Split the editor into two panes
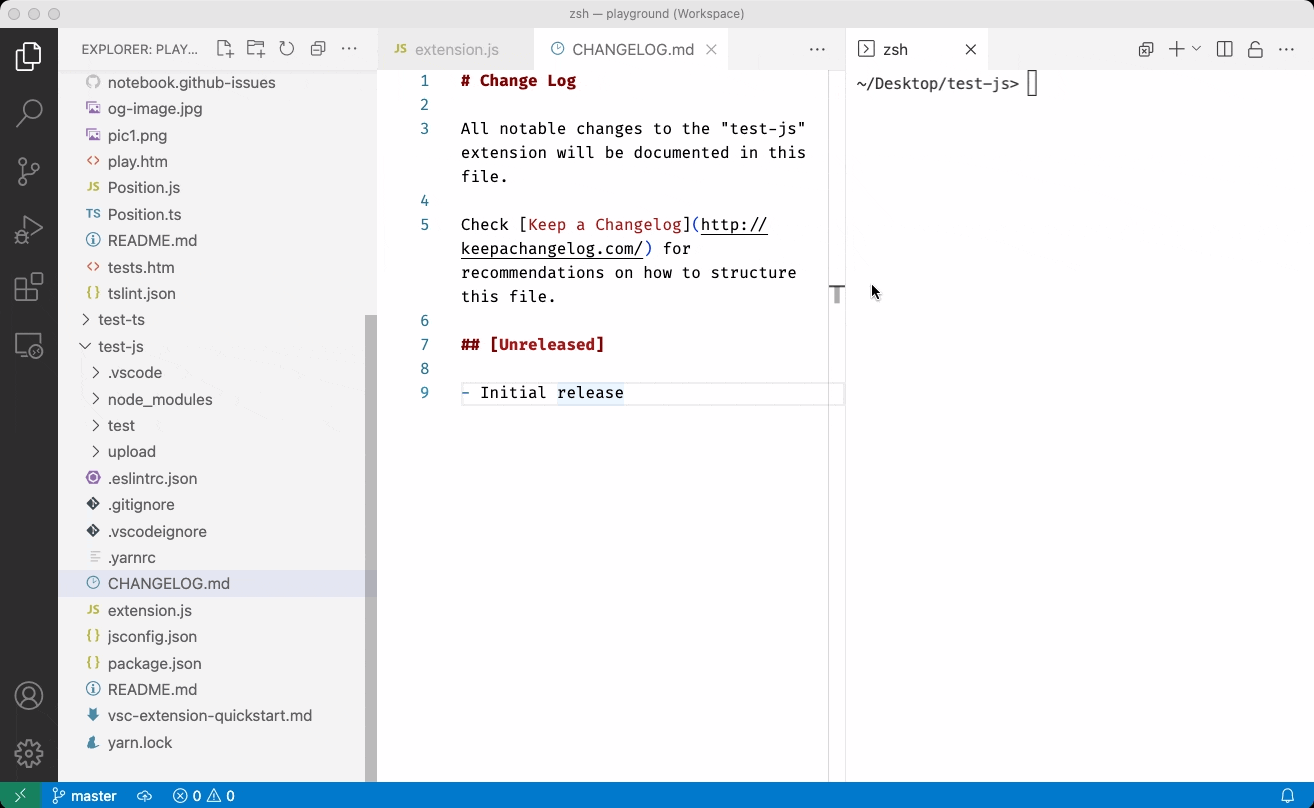Image resolution: width=1314 pixels, height=808 pixels. [1224, 48]
